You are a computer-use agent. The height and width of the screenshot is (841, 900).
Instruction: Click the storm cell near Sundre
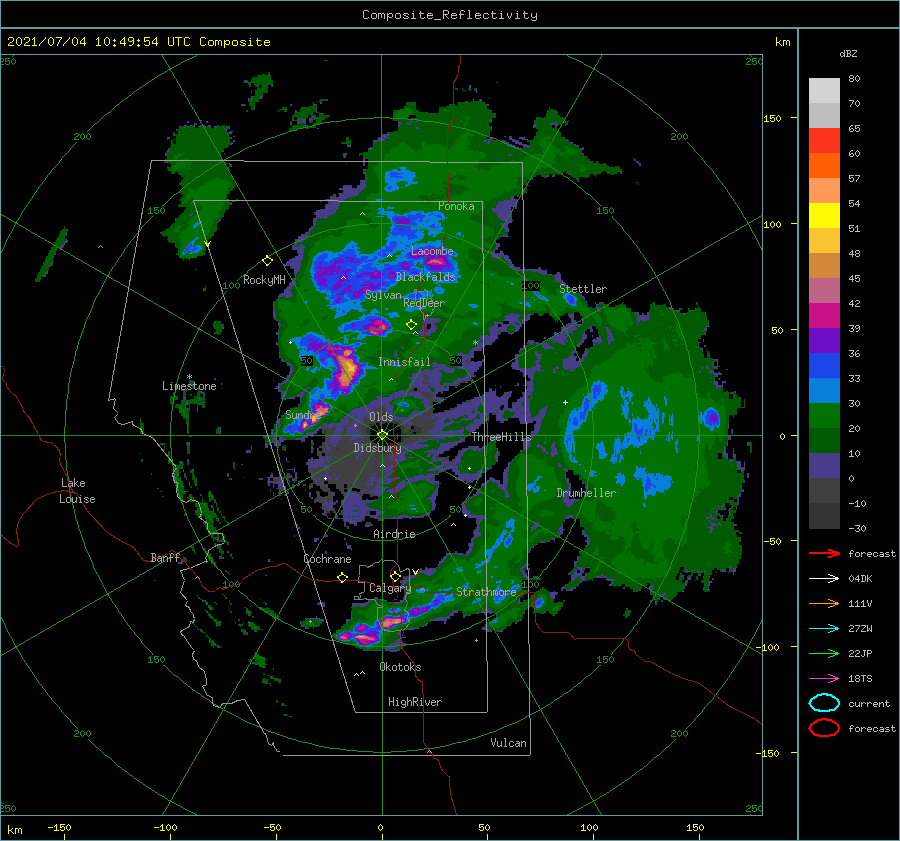(x=312, y=418)
